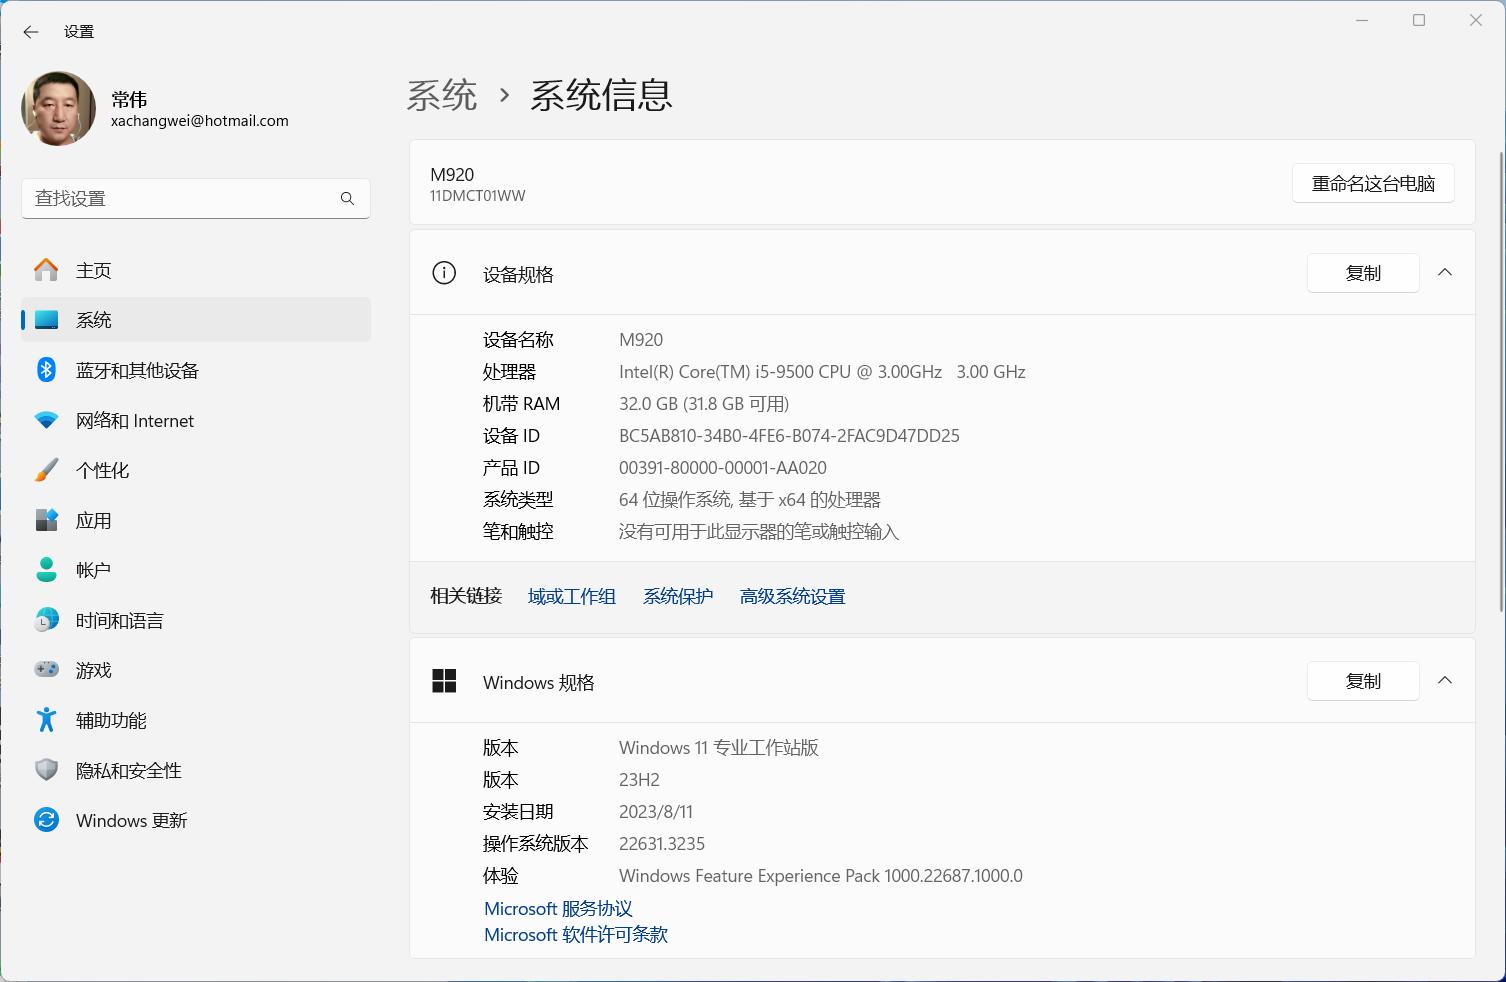Image resolution: width=1506 pixels, height=982 pixels.
Task: Click install date 2023/8/11
Action: (x=656, y=812)
